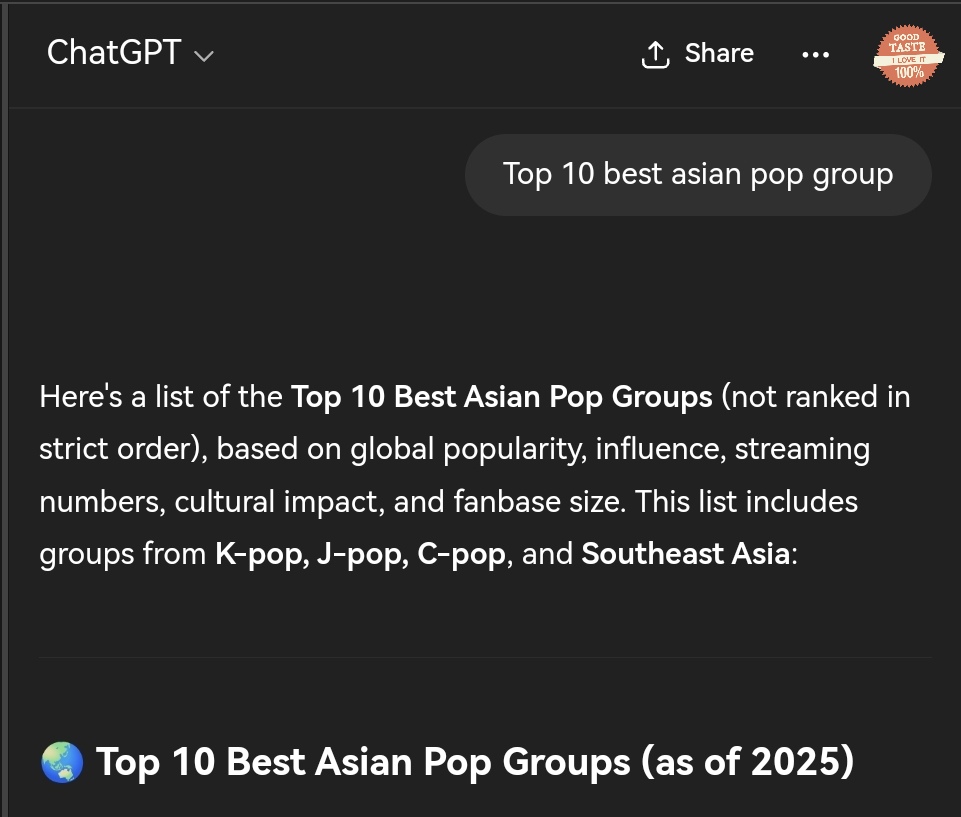Viewport: 961px width, 817px height.
Task: Click the Share upload icon
Action: [655, 55]
